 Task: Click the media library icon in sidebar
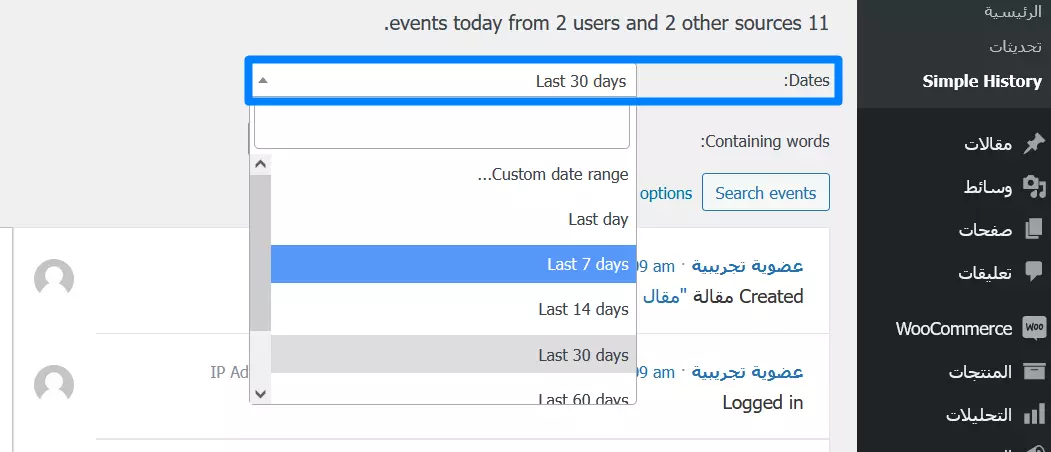tap(1034, 187)
